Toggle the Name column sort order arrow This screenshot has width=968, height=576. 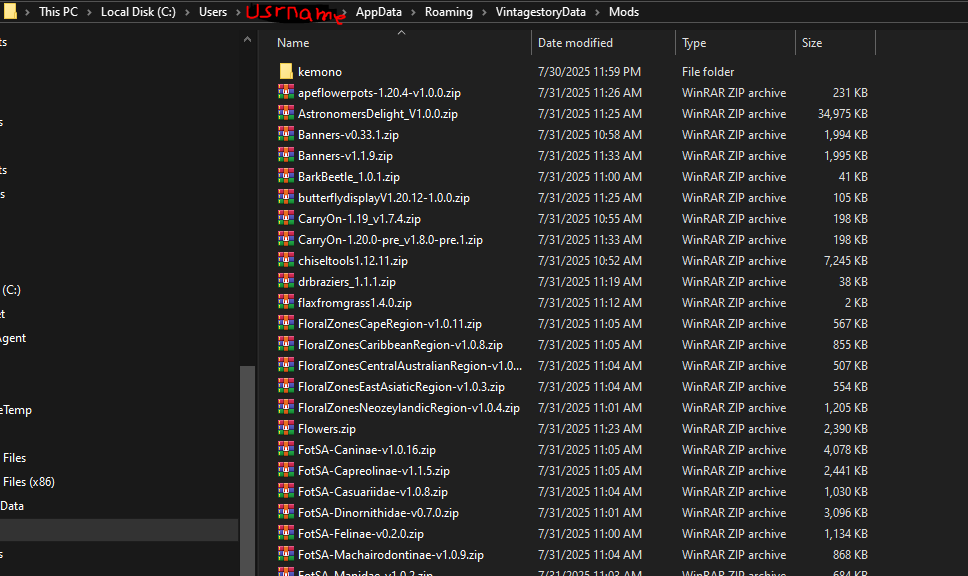401,31
